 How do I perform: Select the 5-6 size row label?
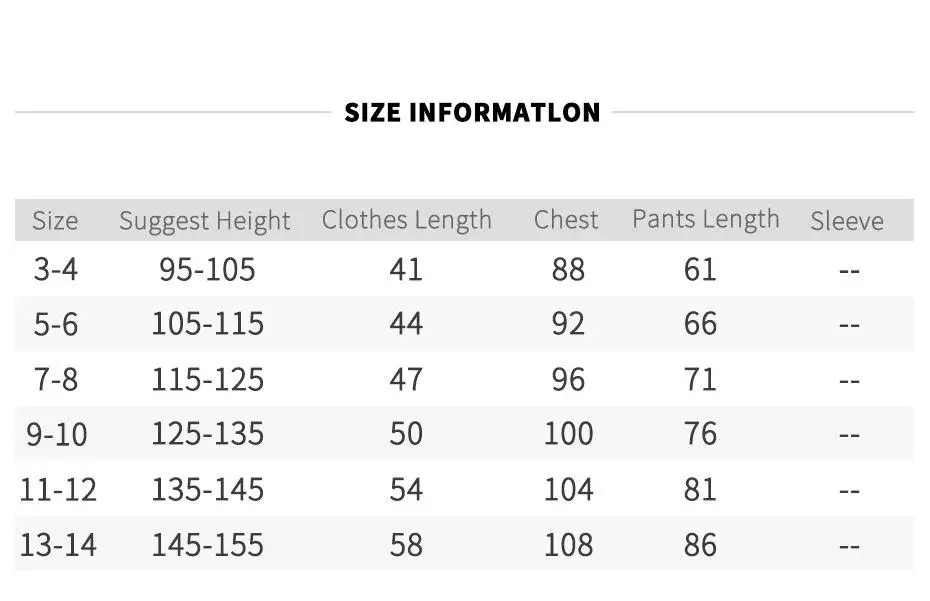click(x=55, y=324)
